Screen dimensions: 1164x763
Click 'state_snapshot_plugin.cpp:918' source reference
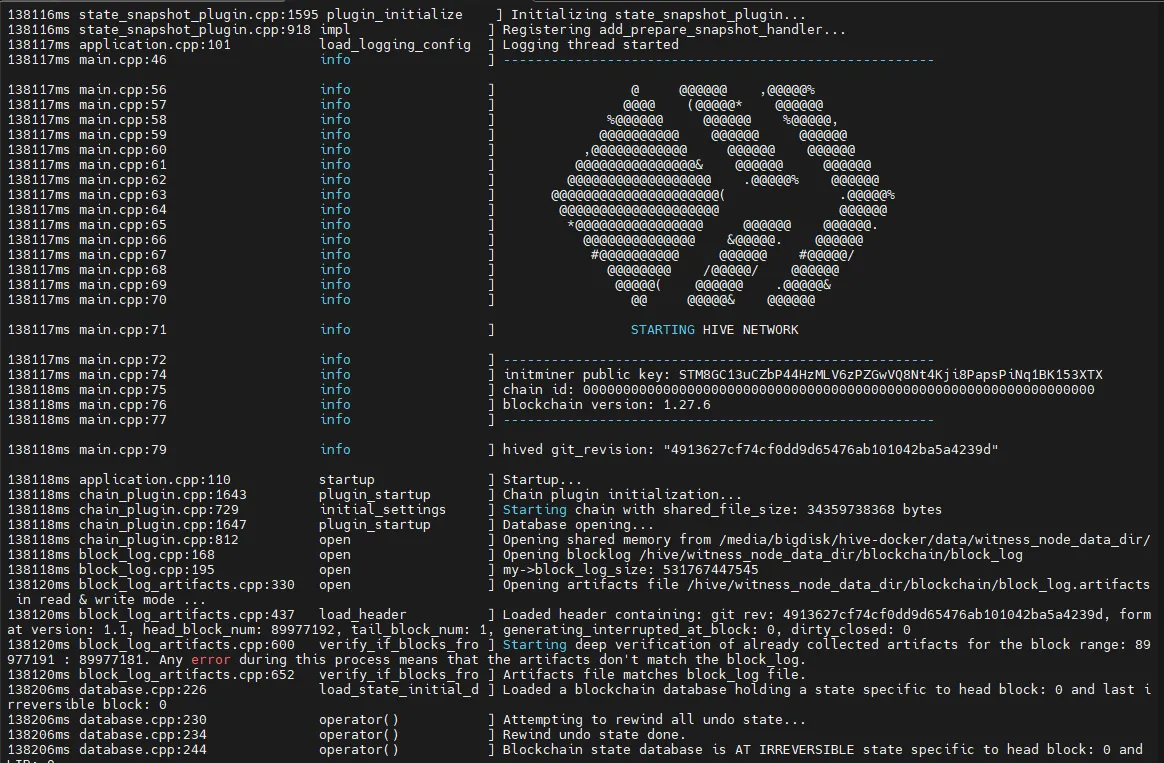pos(194,30)
